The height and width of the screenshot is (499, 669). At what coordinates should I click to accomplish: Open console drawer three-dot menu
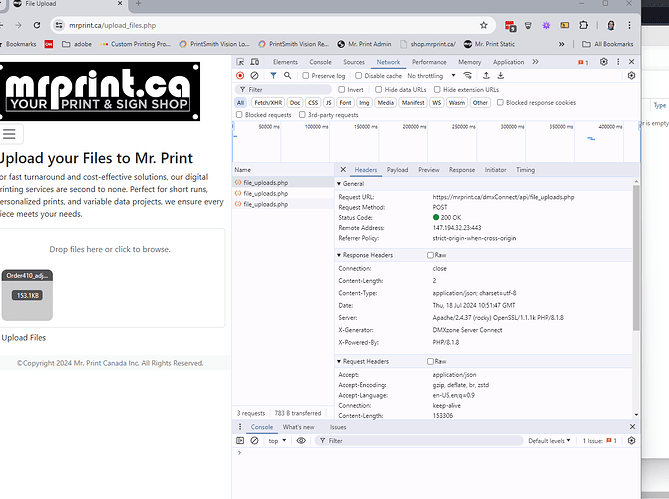[x=240, y=427]
